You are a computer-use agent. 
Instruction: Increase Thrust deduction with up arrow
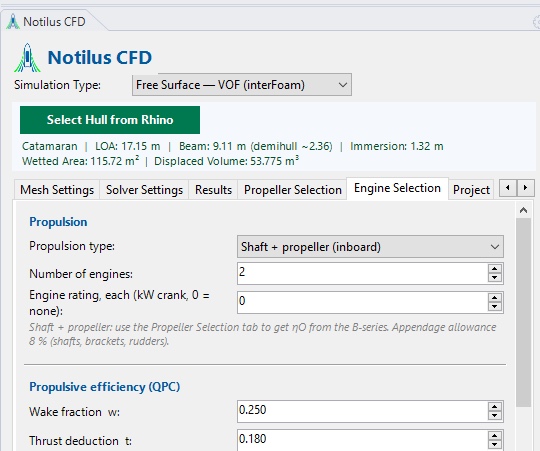point(495,436)
